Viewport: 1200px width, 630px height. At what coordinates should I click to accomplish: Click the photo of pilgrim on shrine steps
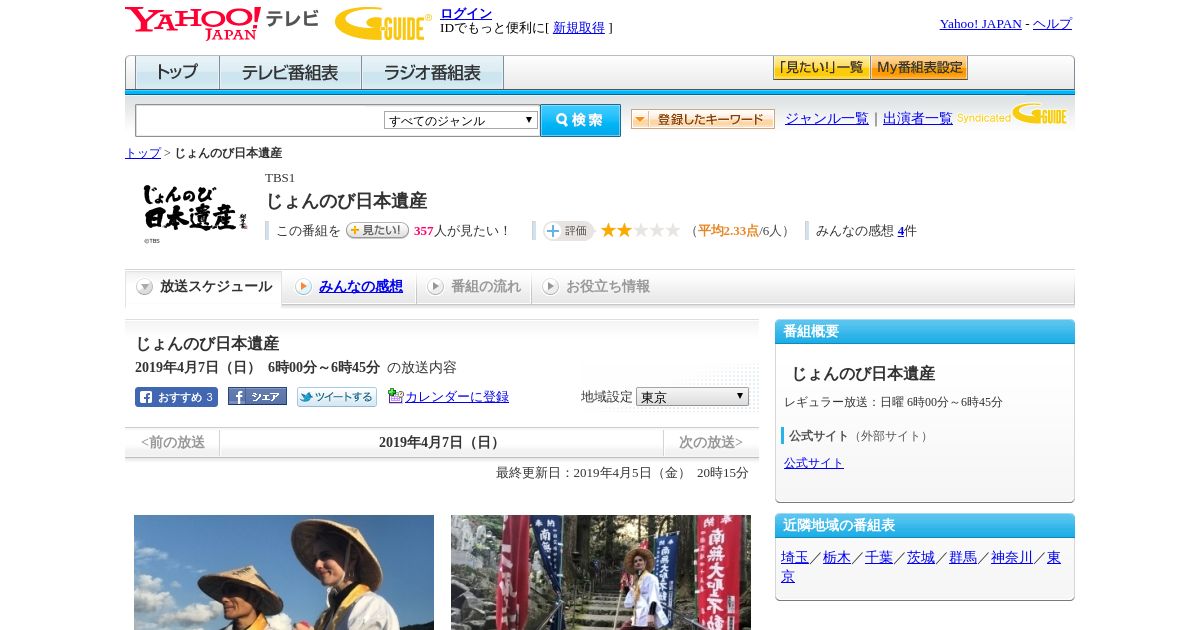(601, 572)
